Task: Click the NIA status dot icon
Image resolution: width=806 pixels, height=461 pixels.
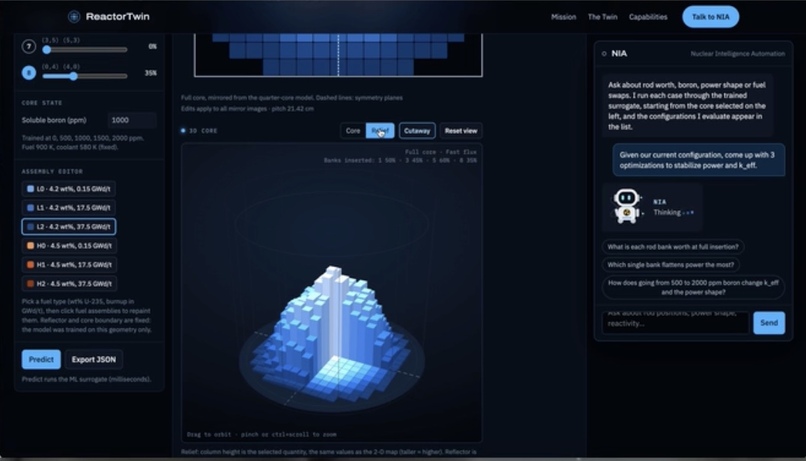Action: 604,53
